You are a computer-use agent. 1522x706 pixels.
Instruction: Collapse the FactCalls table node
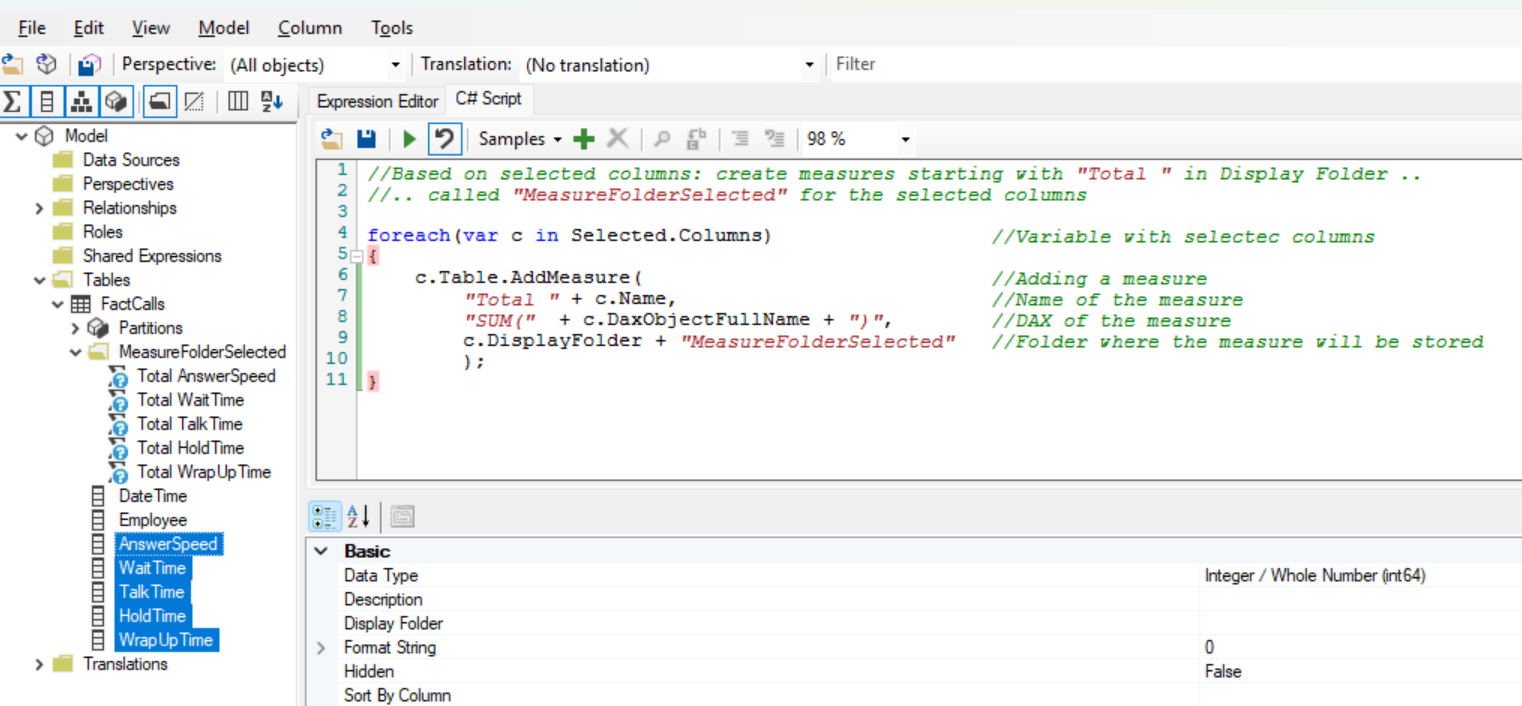click(57, 304)
